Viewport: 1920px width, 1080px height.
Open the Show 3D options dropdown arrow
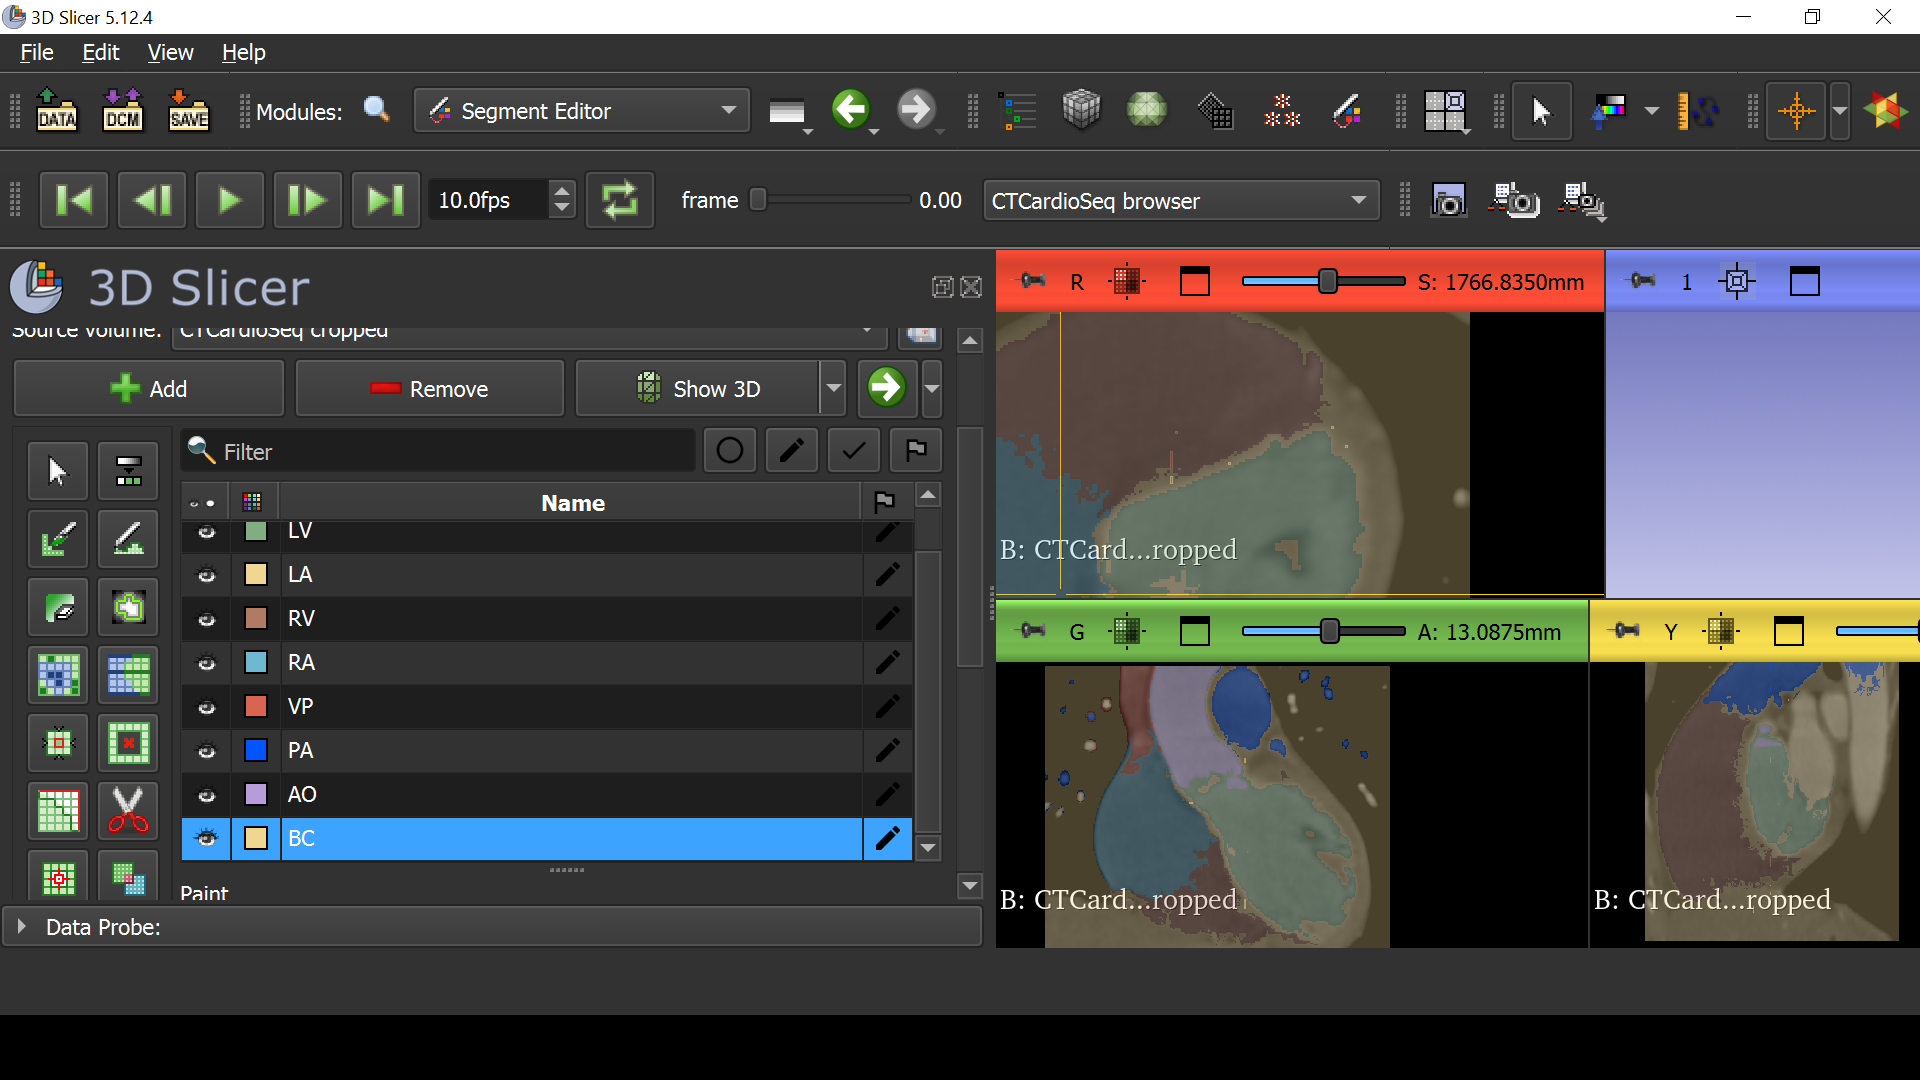(833, 388)
